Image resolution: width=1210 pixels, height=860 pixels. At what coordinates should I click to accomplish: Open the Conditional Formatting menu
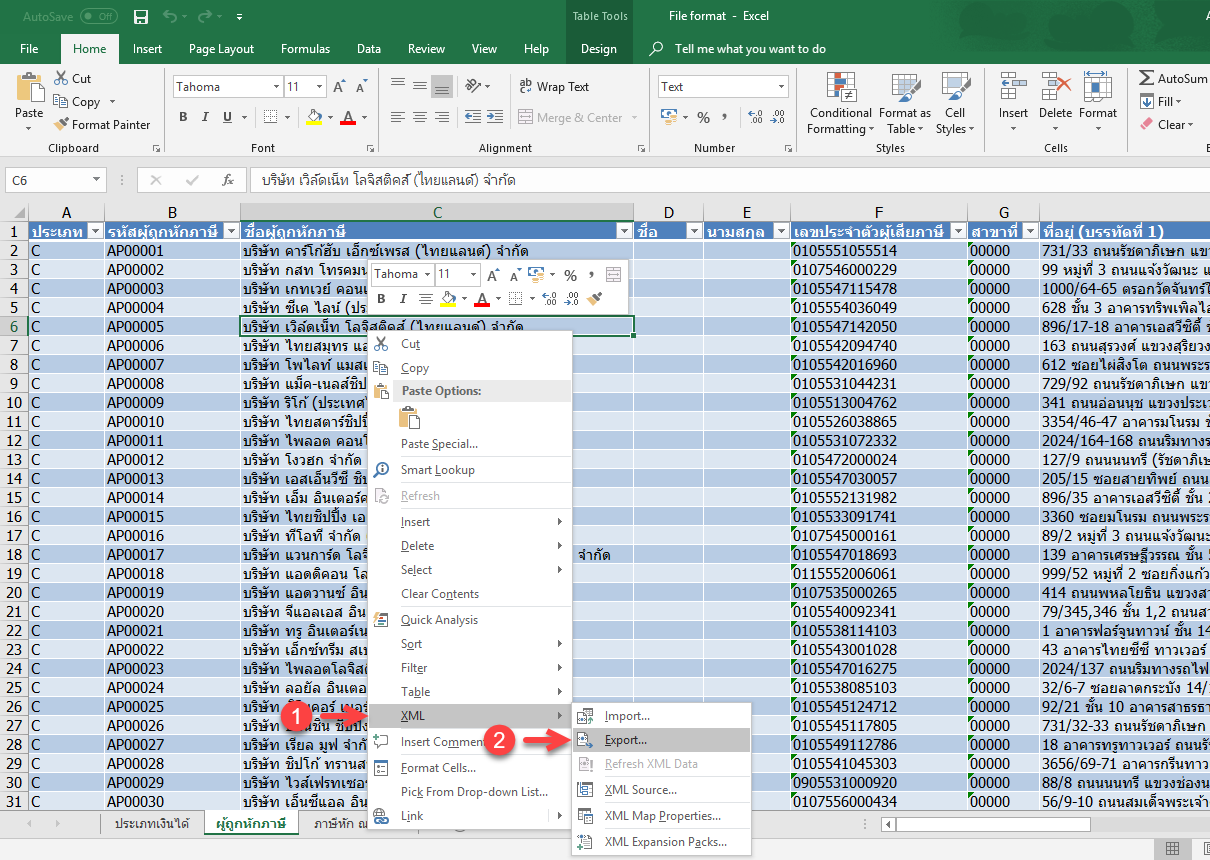point(841,104)
